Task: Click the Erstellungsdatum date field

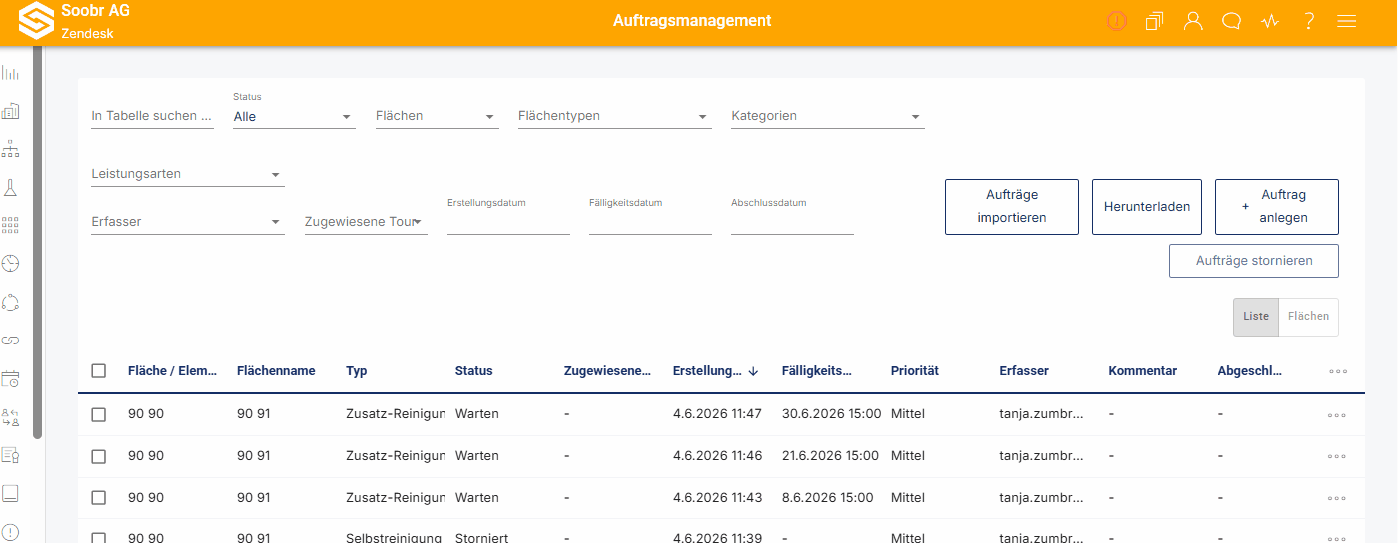Action: (508, 222)
